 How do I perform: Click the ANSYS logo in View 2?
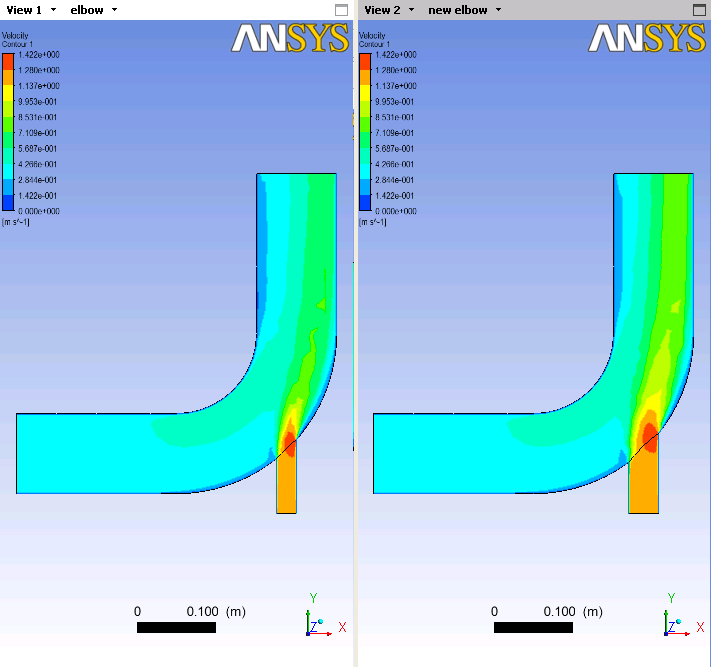coord(647,38)
